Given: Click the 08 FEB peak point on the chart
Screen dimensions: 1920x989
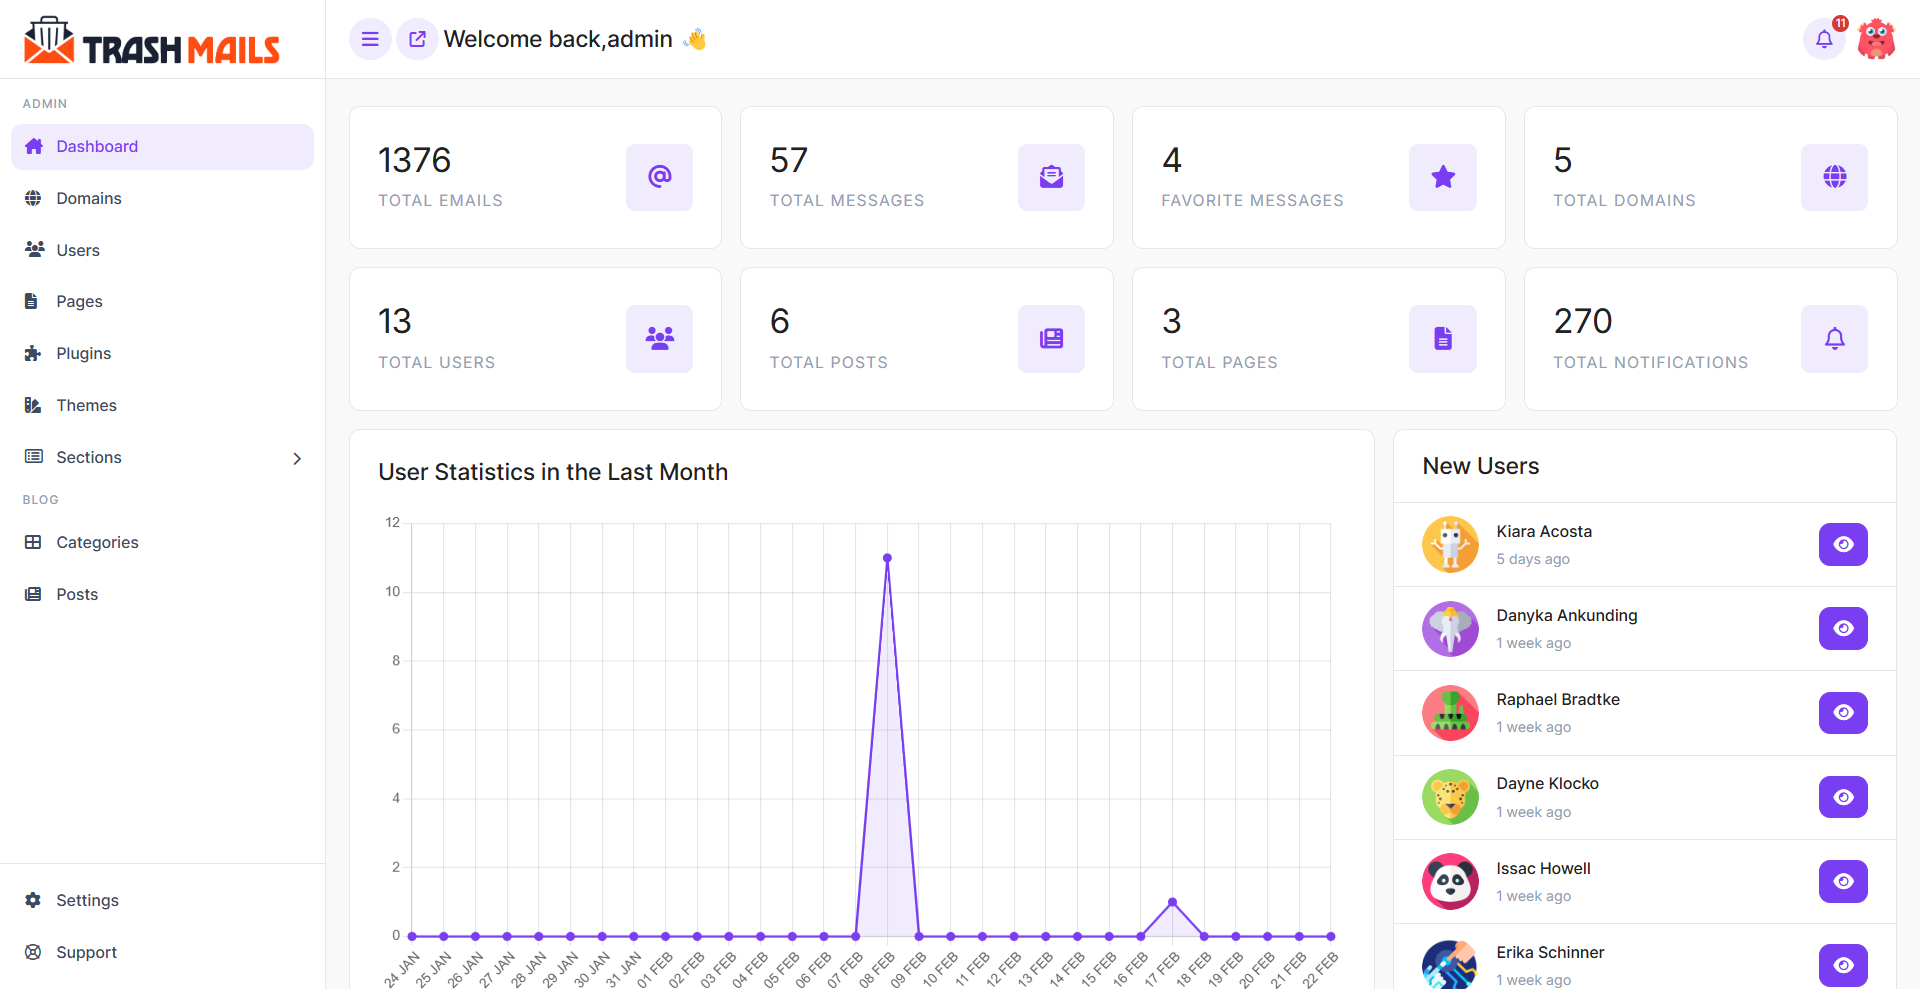Looking at the screenshot, I should [886, 558].
